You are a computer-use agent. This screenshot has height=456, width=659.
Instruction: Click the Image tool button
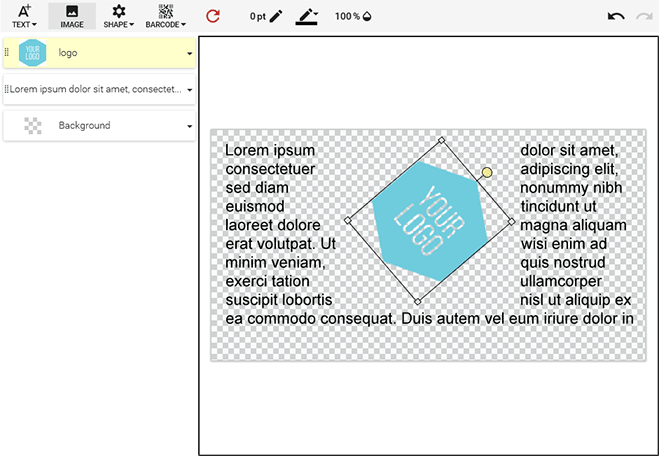tap(72, 15)
